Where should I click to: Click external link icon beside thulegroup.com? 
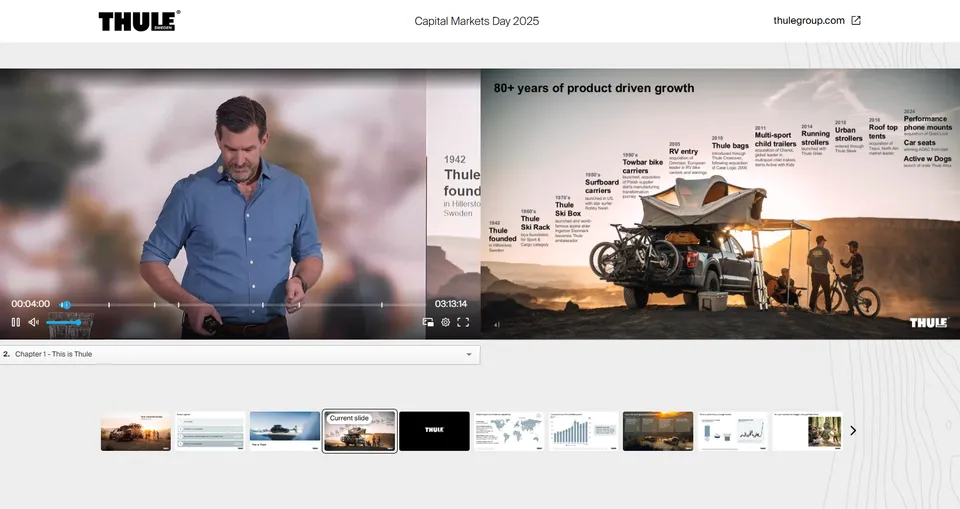(856, 21)
